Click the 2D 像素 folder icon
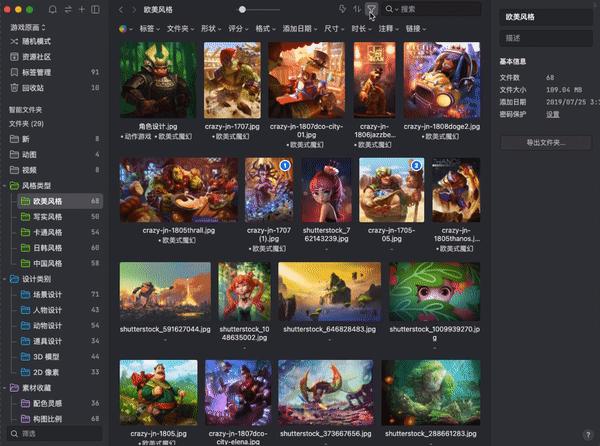 point(25,372)
